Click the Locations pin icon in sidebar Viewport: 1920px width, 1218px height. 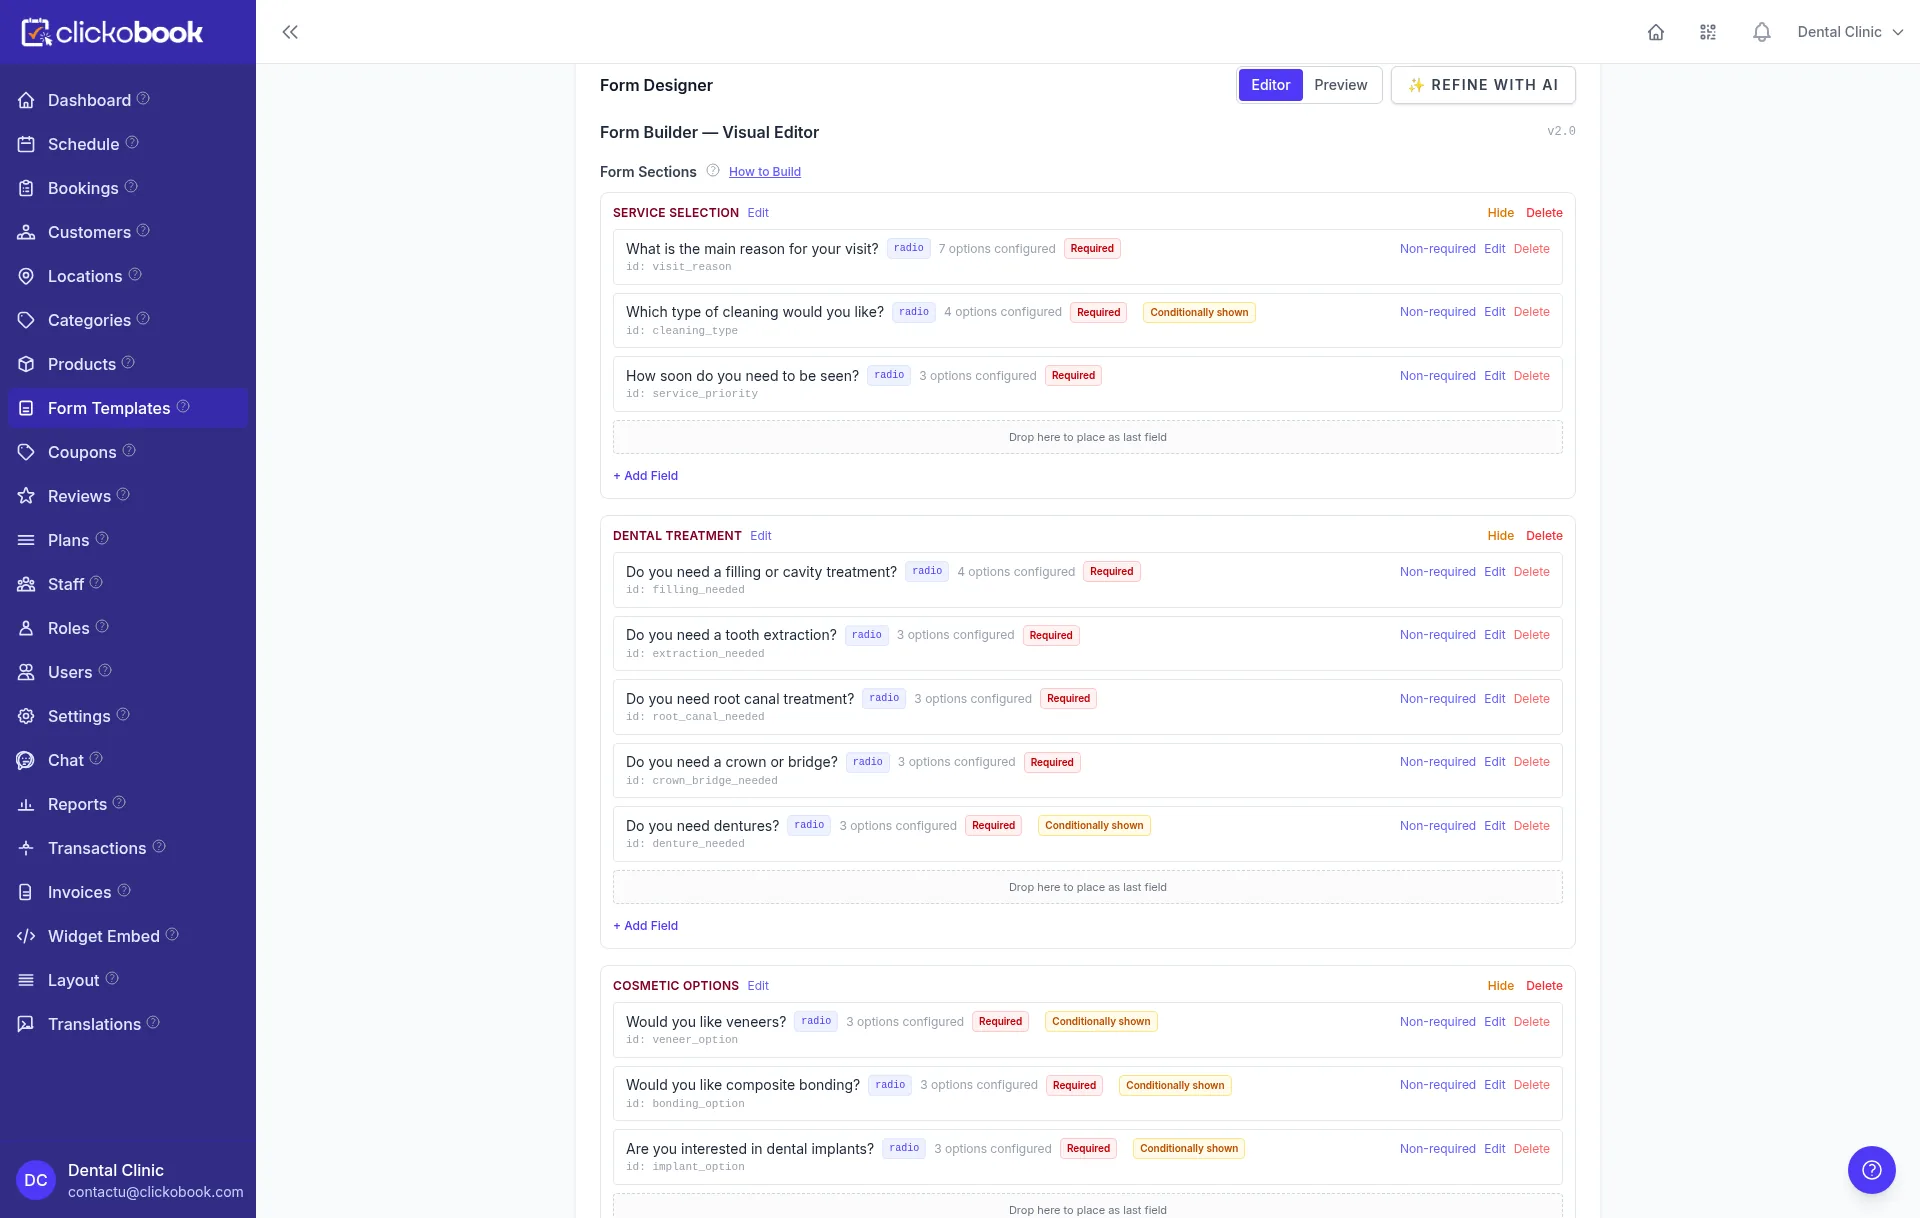[x=26, y=276]
